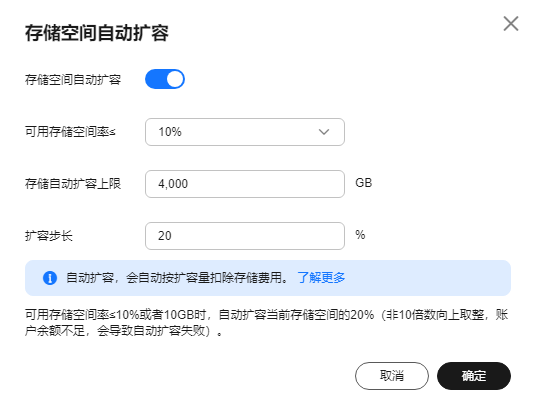Open the 10% threshold combo box

[245, 132]
